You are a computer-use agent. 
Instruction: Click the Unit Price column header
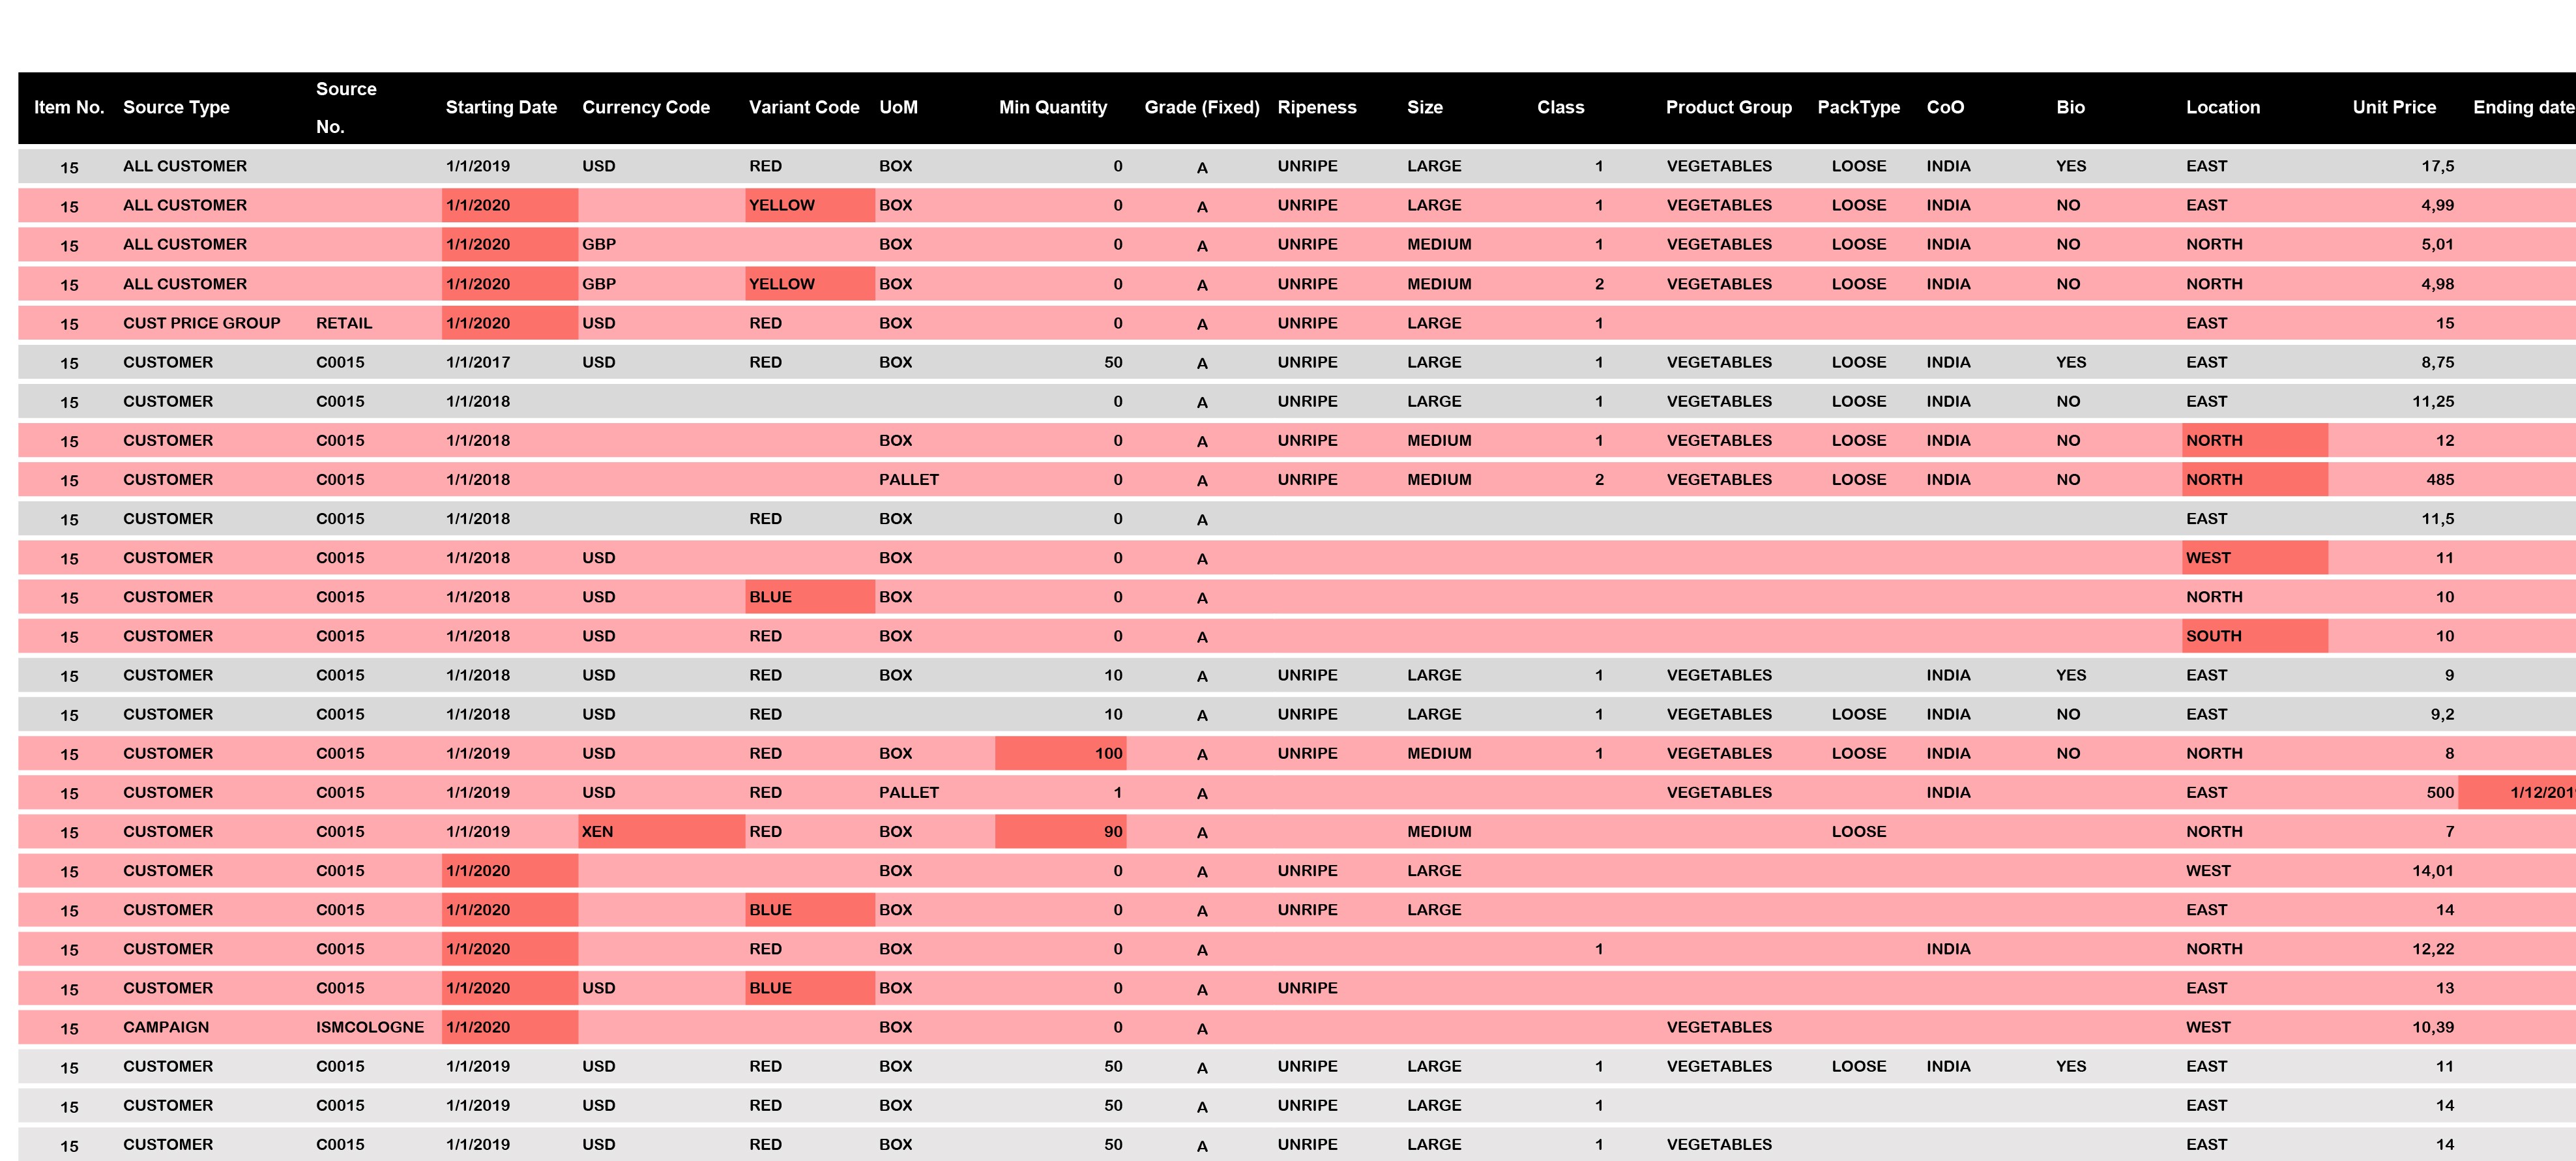coord(2394,107)
